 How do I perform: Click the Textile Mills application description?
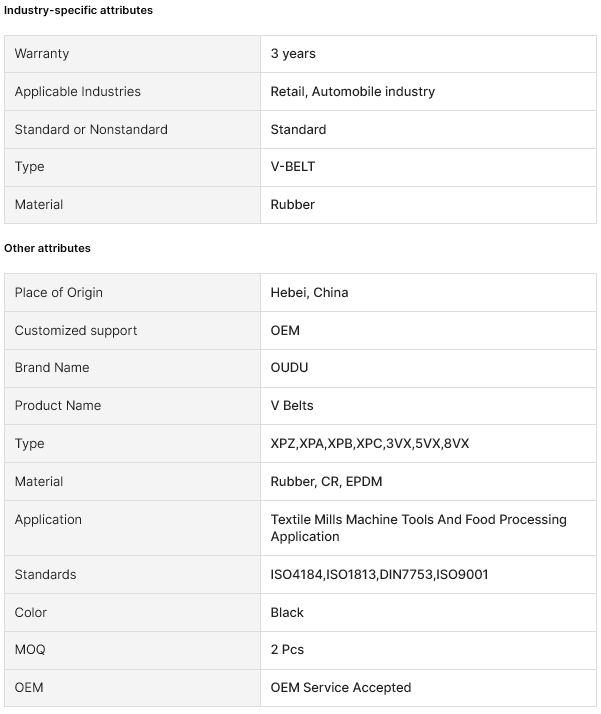(418, 528)
